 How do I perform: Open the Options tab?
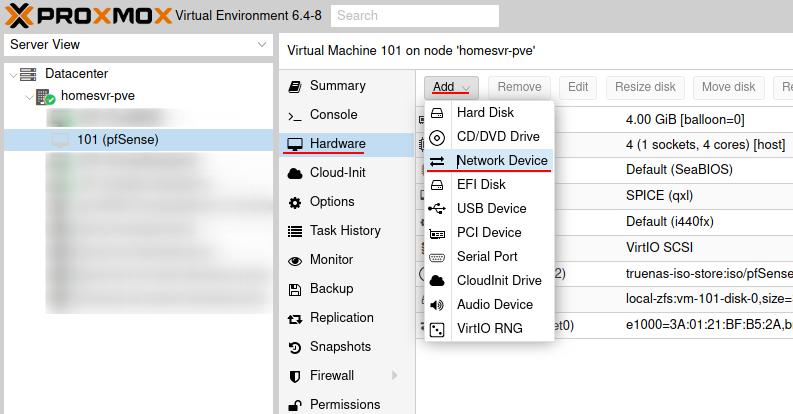click(347, 202)
